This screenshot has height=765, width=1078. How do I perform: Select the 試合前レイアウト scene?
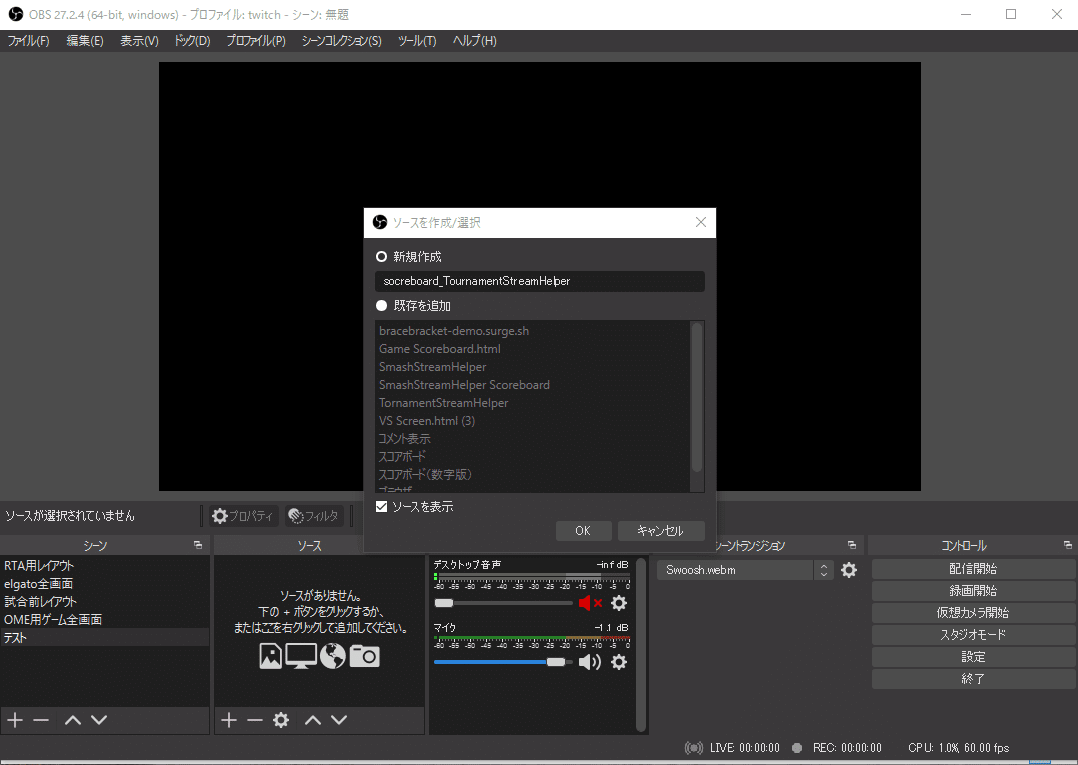coord(104,601)
